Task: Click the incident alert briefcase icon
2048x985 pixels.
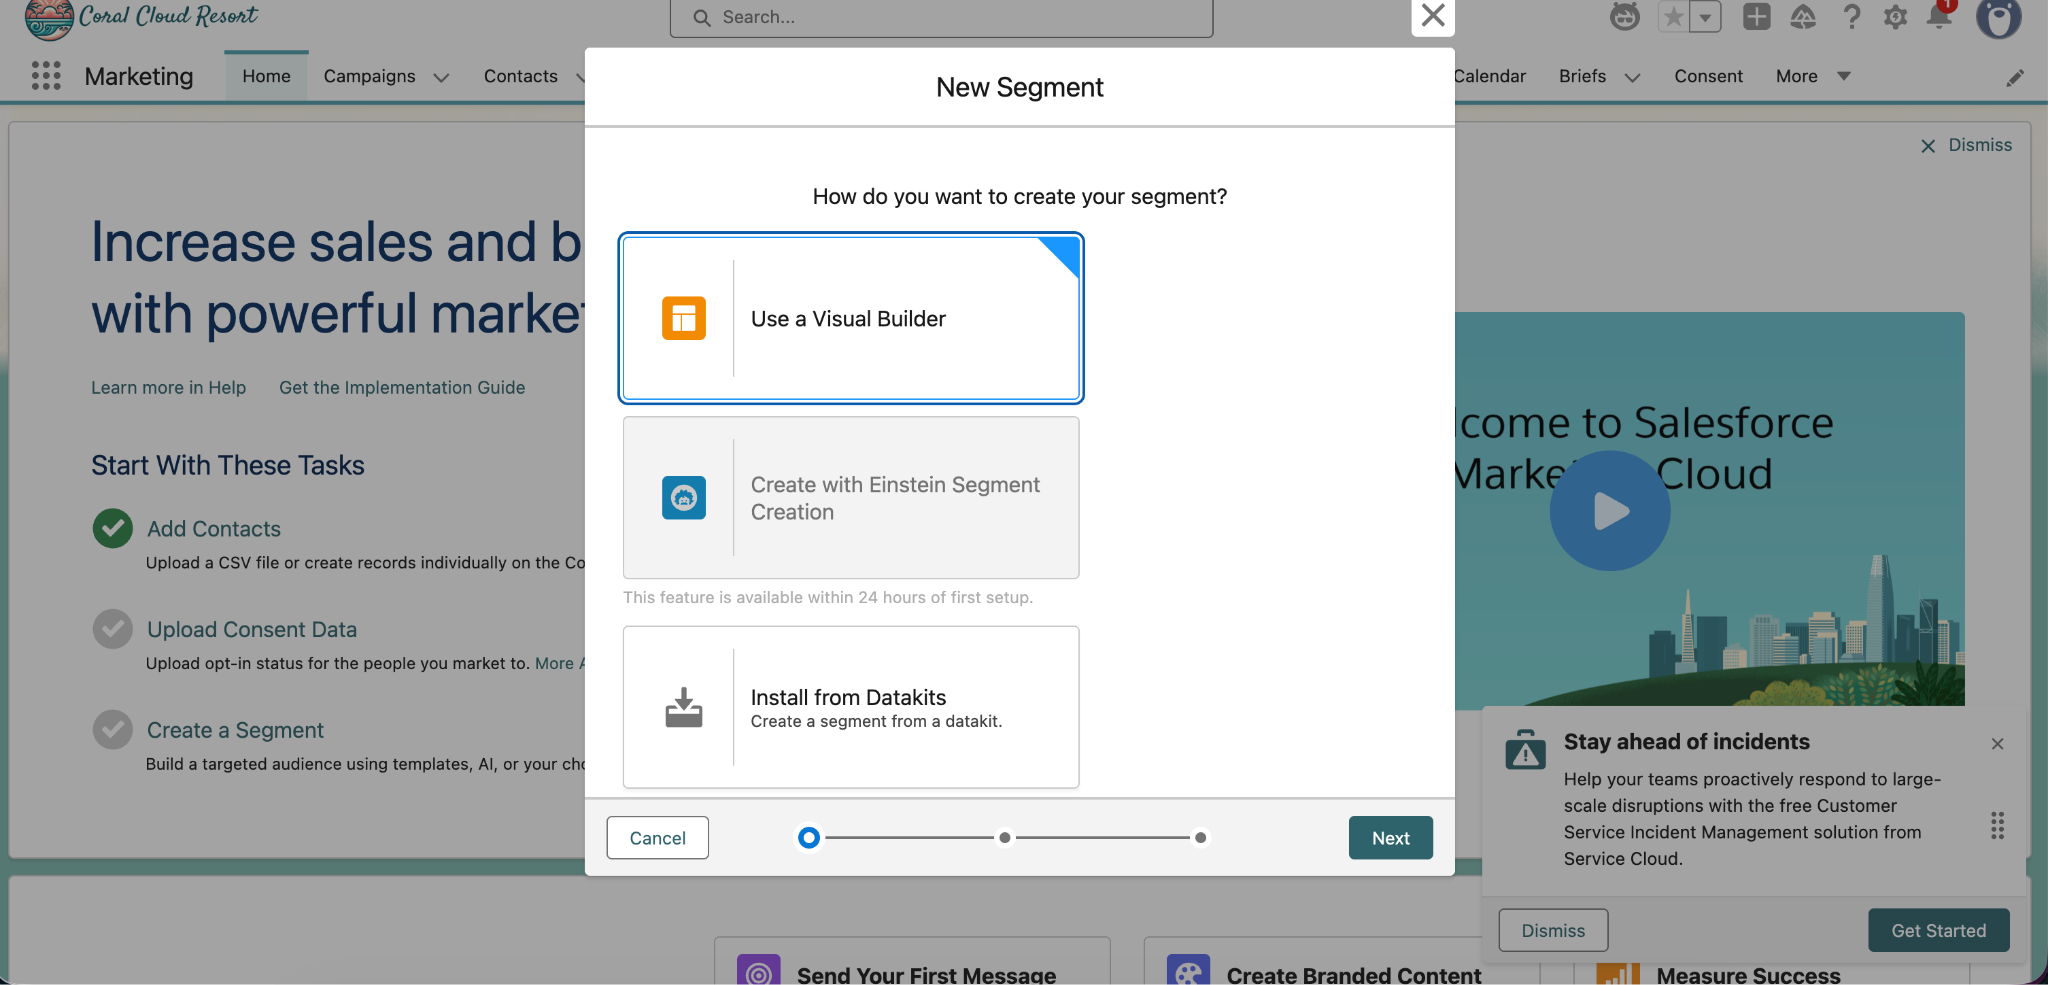Action: 1525,749
